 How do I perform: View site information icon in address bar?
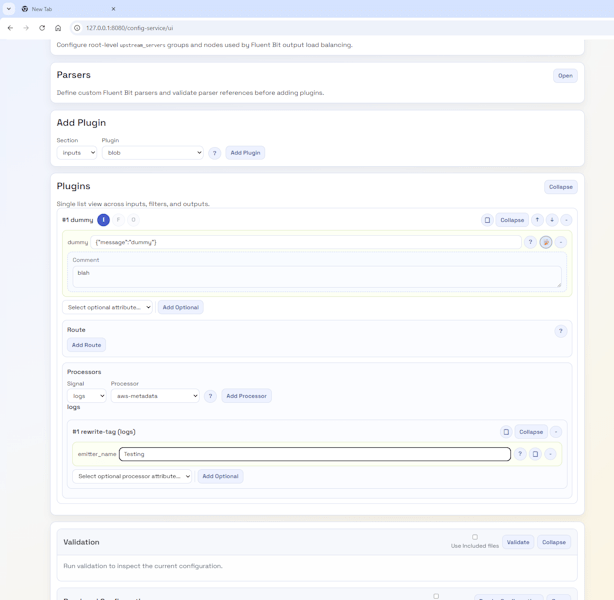click(x=77, y=28)
